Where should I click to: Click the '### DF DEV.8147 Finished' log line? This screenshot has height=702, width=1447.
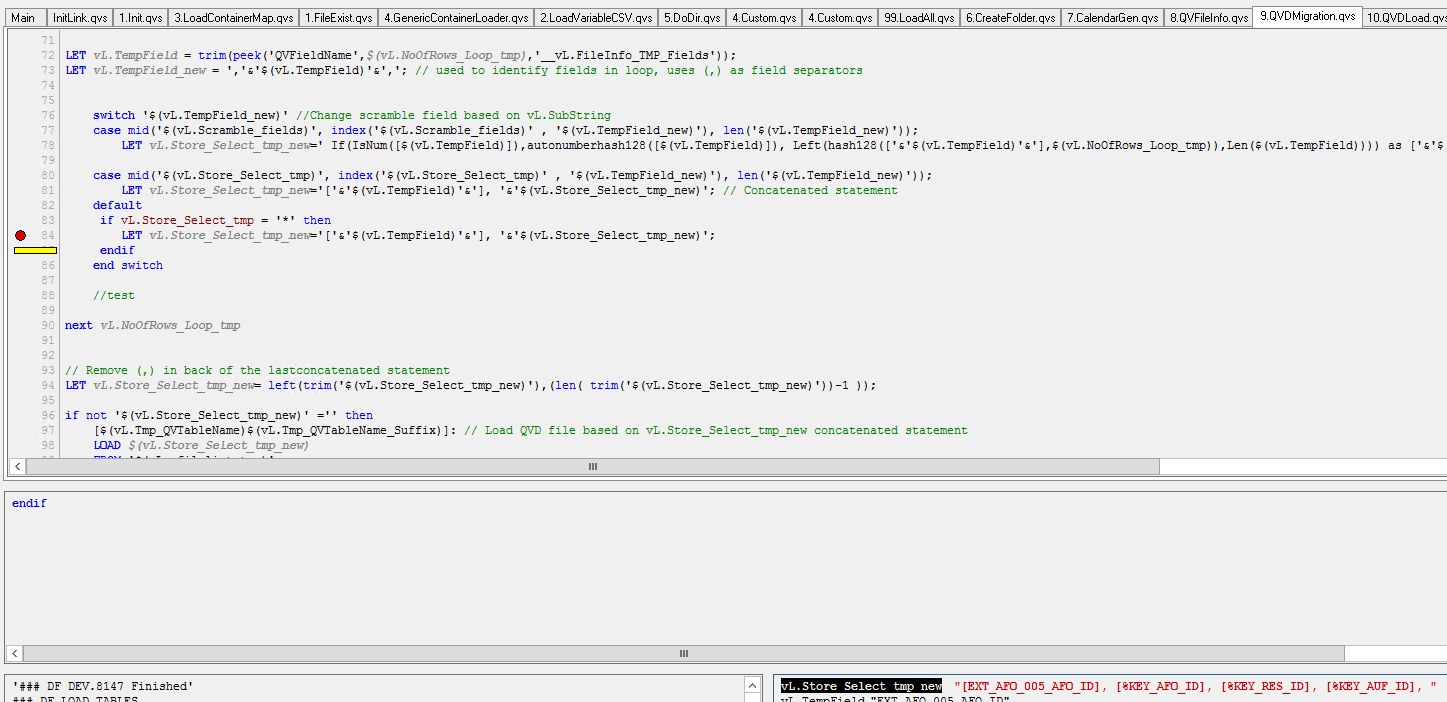(103, 686)
